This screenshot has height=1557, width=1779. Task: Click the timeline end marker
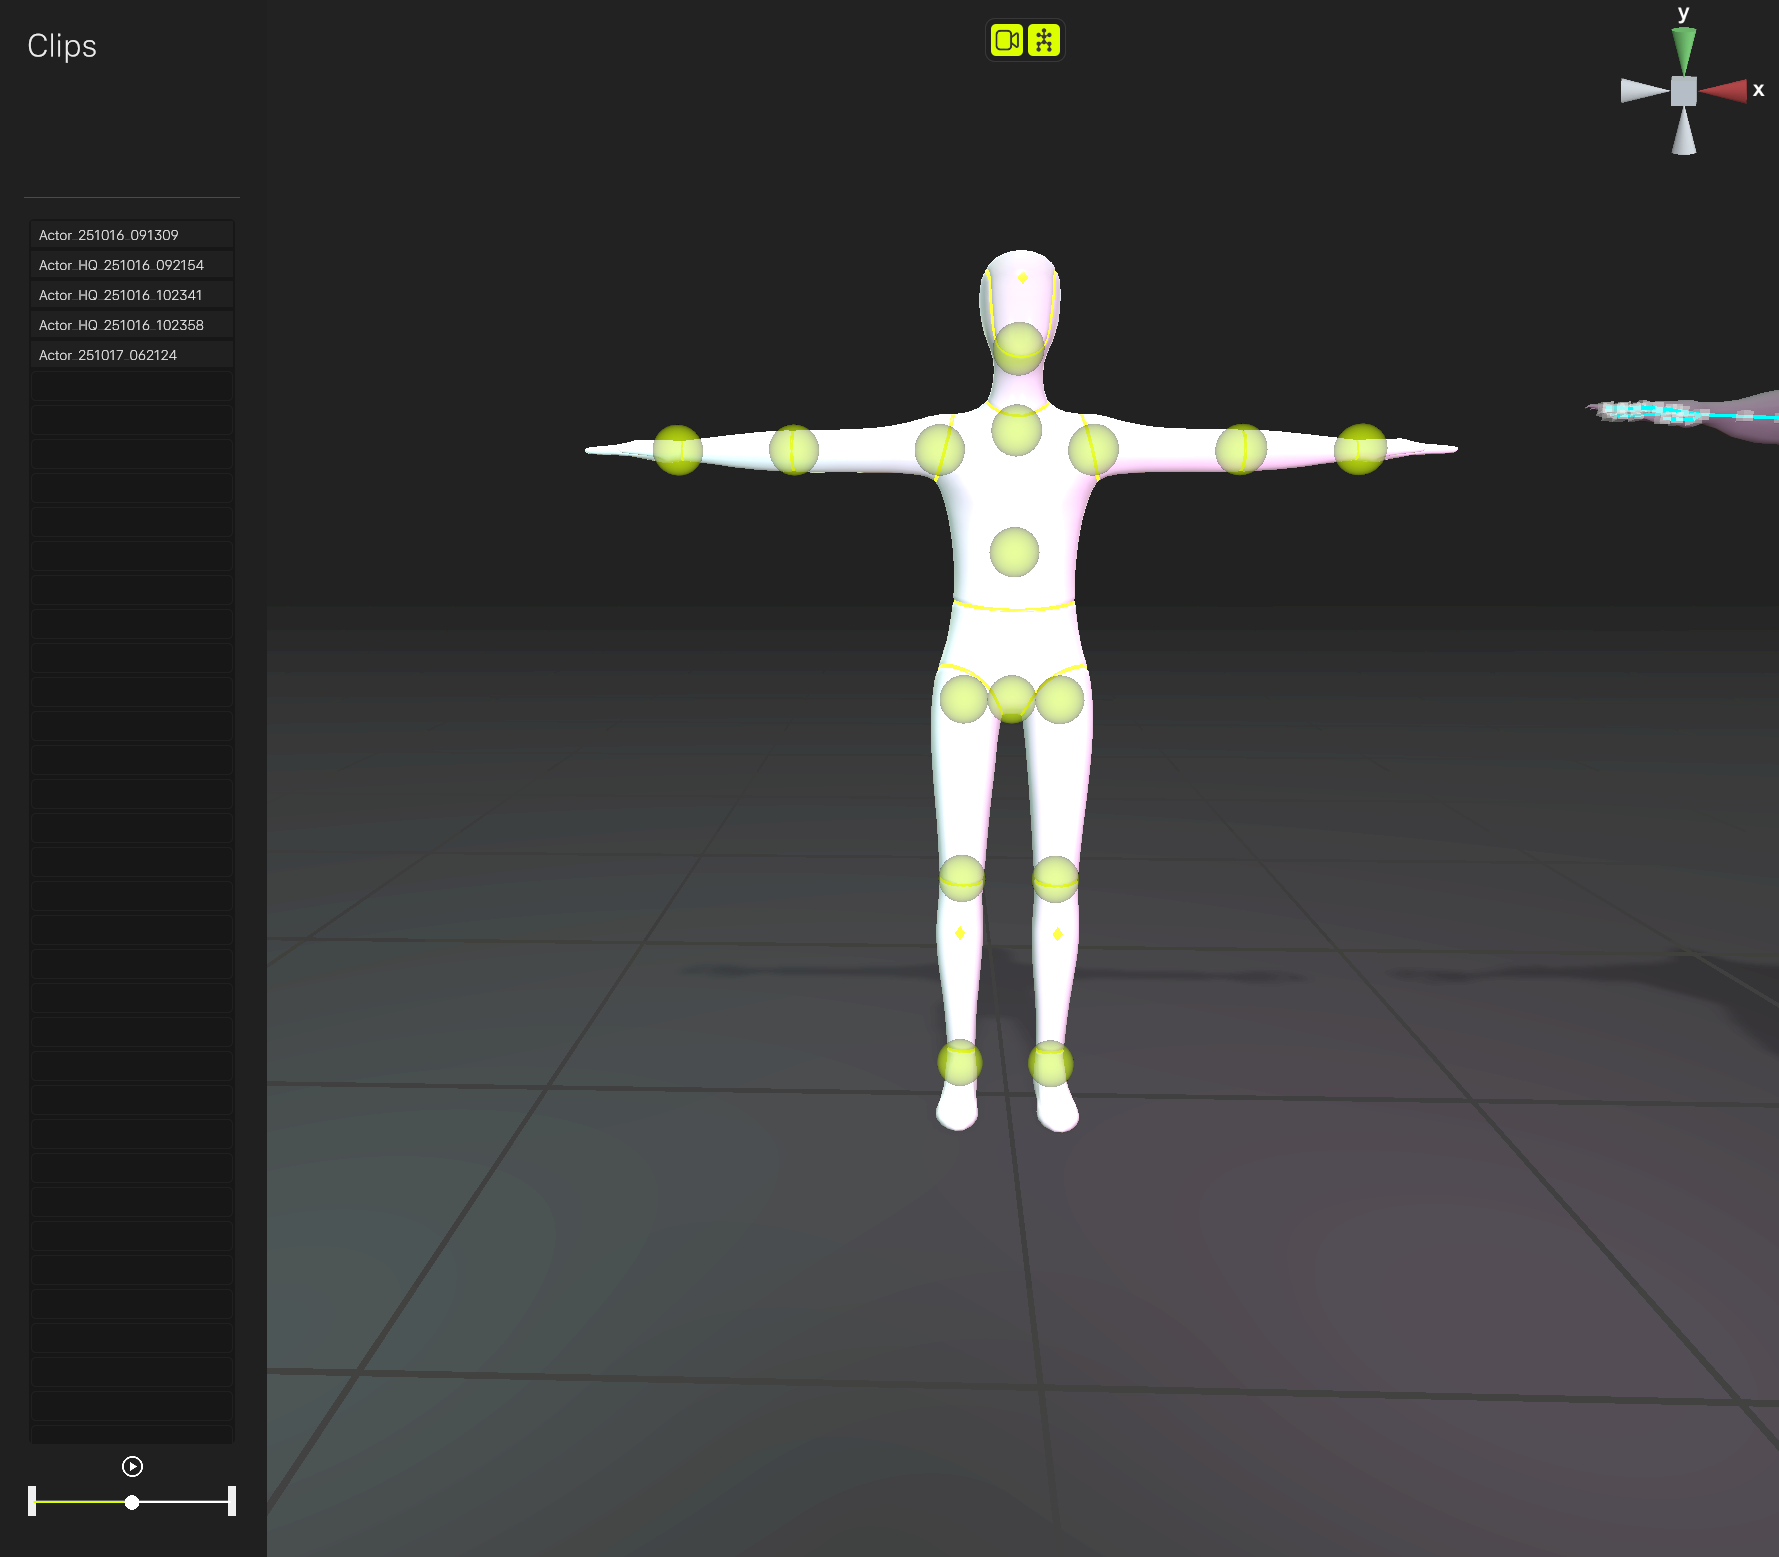[232, 1501]
